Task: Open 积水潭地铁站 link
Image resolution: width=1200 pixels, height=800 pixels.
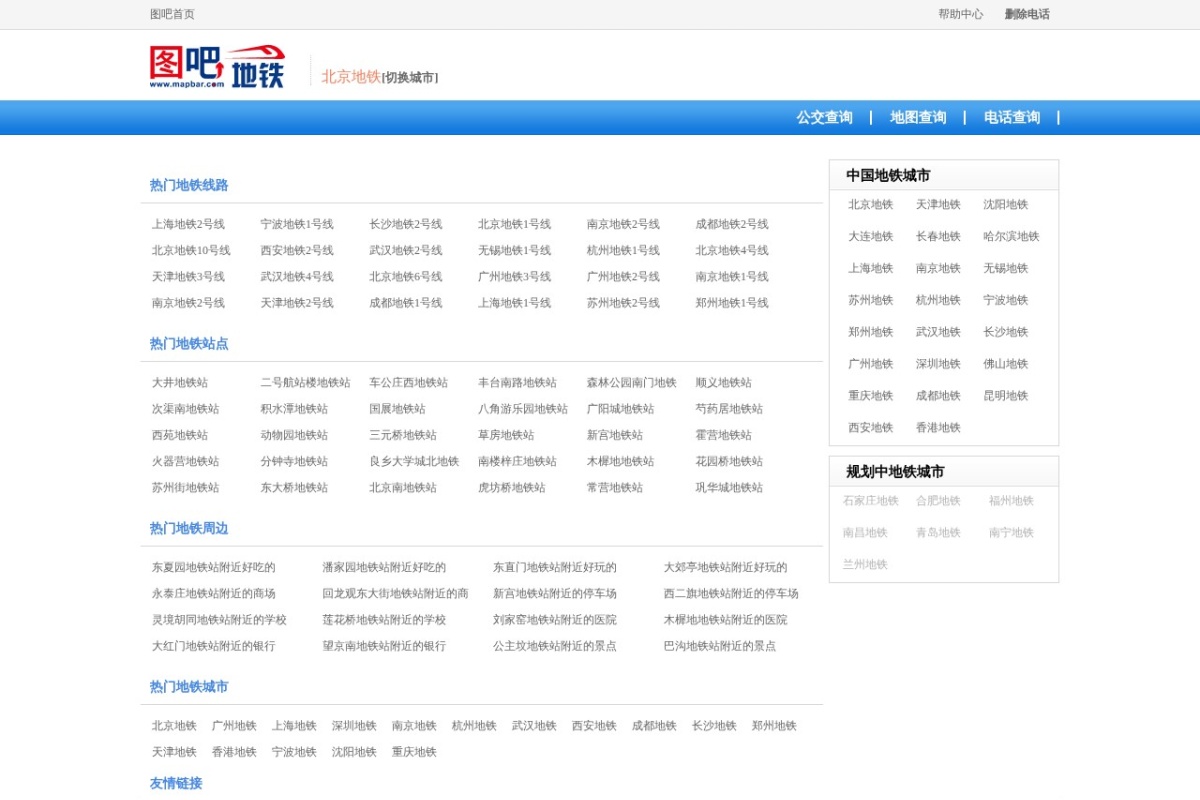Action: [x=294, y=408]
